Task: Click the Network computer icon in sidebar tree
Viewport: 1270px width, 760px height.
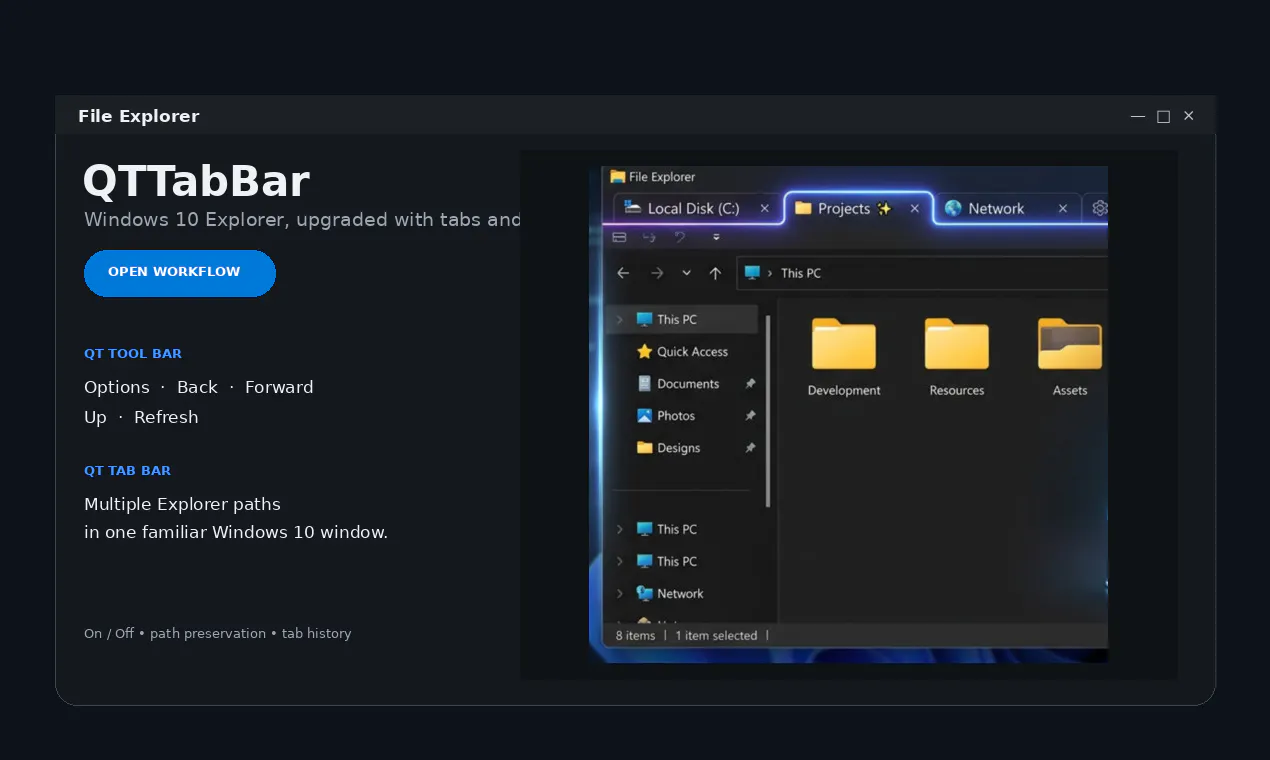Action: tap(645, 593)
